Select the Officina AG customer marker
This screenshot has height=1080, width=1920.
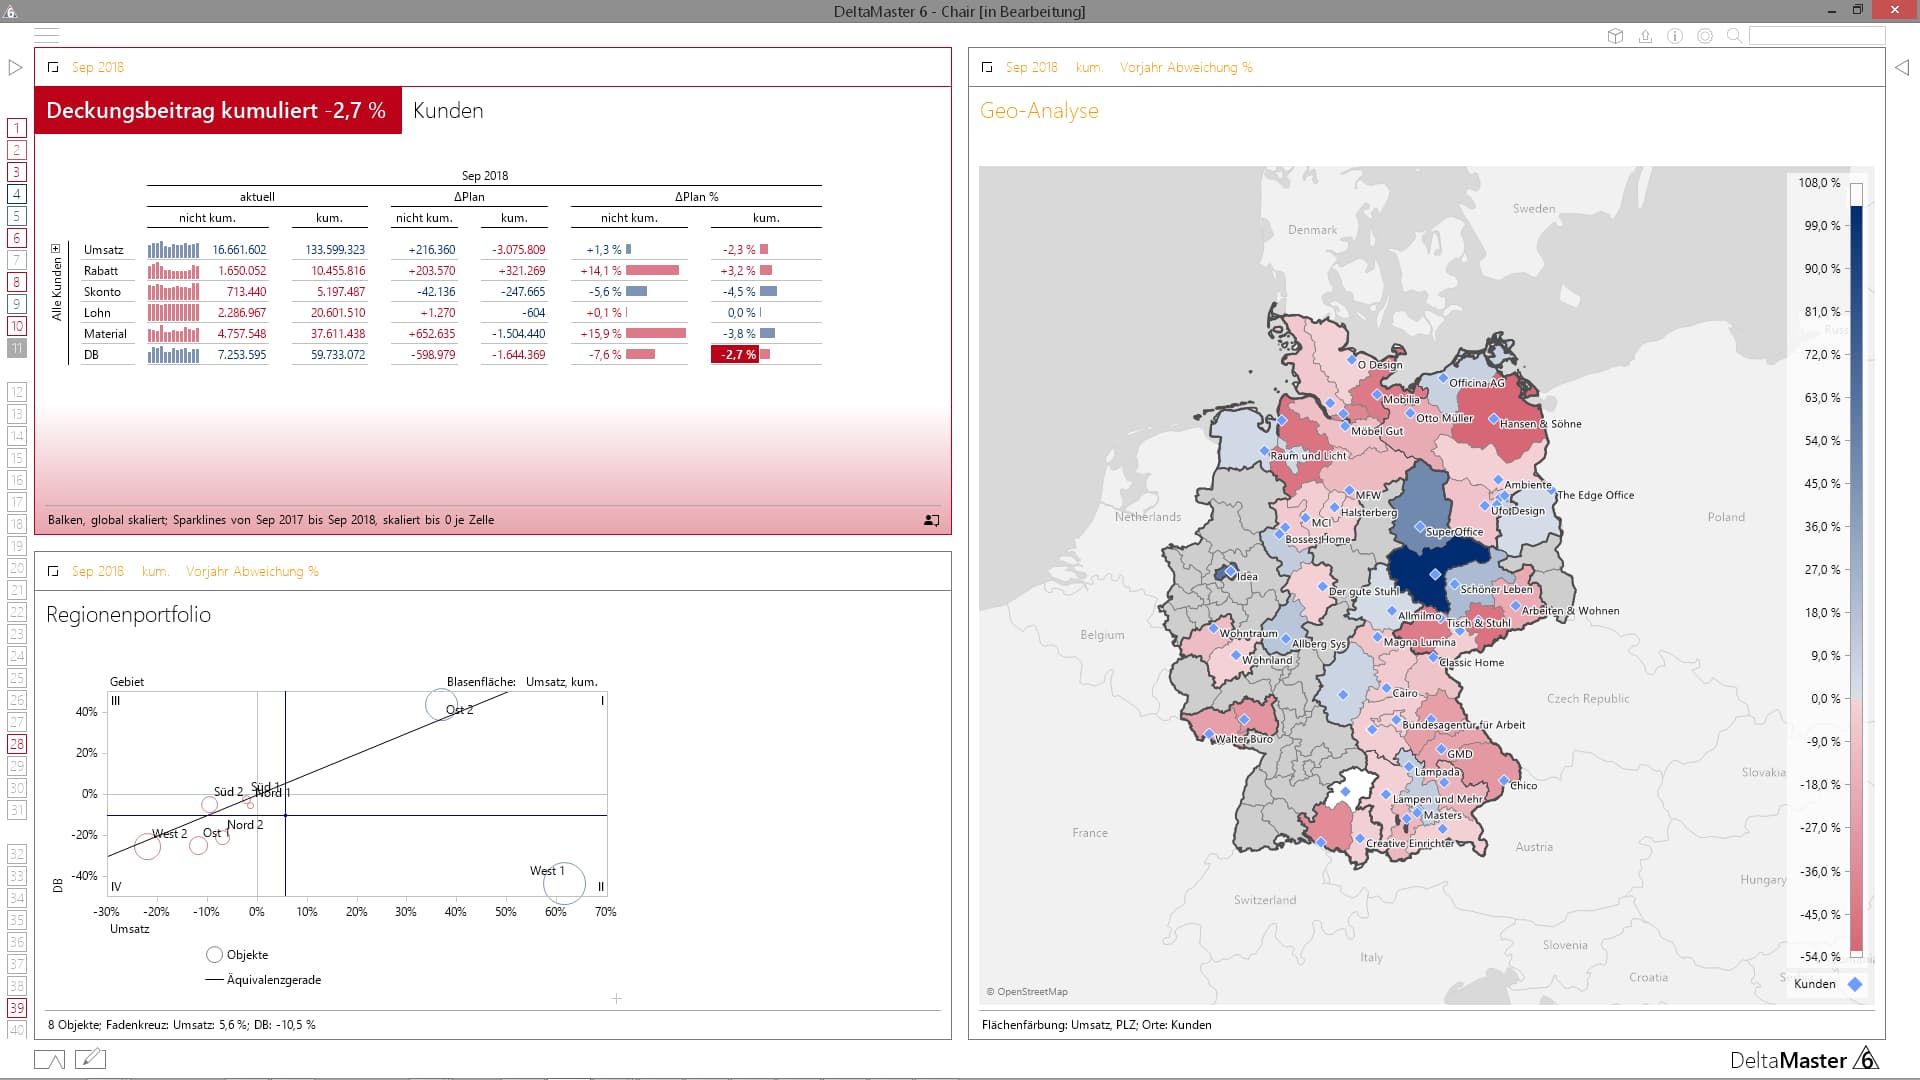coord(1443,379)
